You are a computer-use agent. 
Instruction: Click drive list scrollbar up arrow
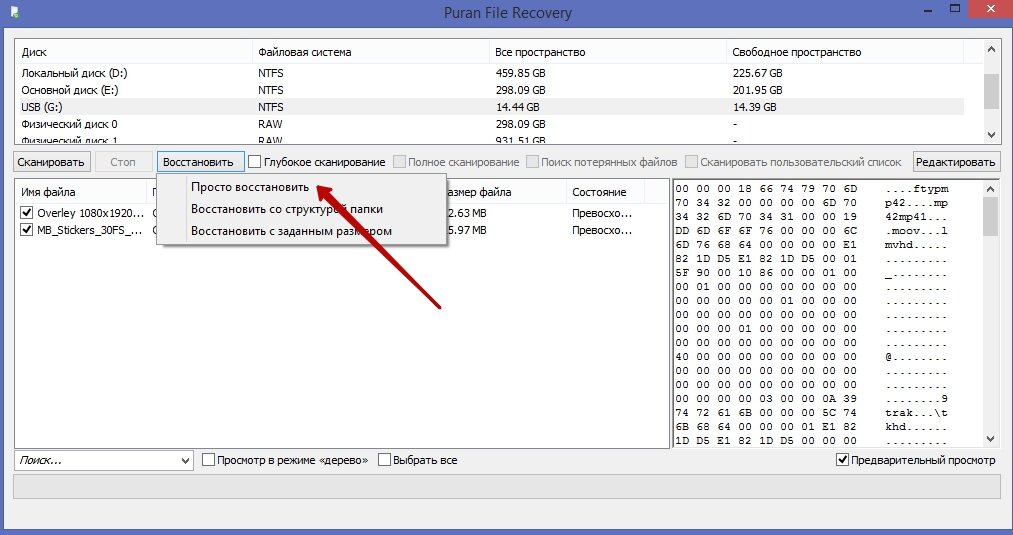tap(992, 49)
